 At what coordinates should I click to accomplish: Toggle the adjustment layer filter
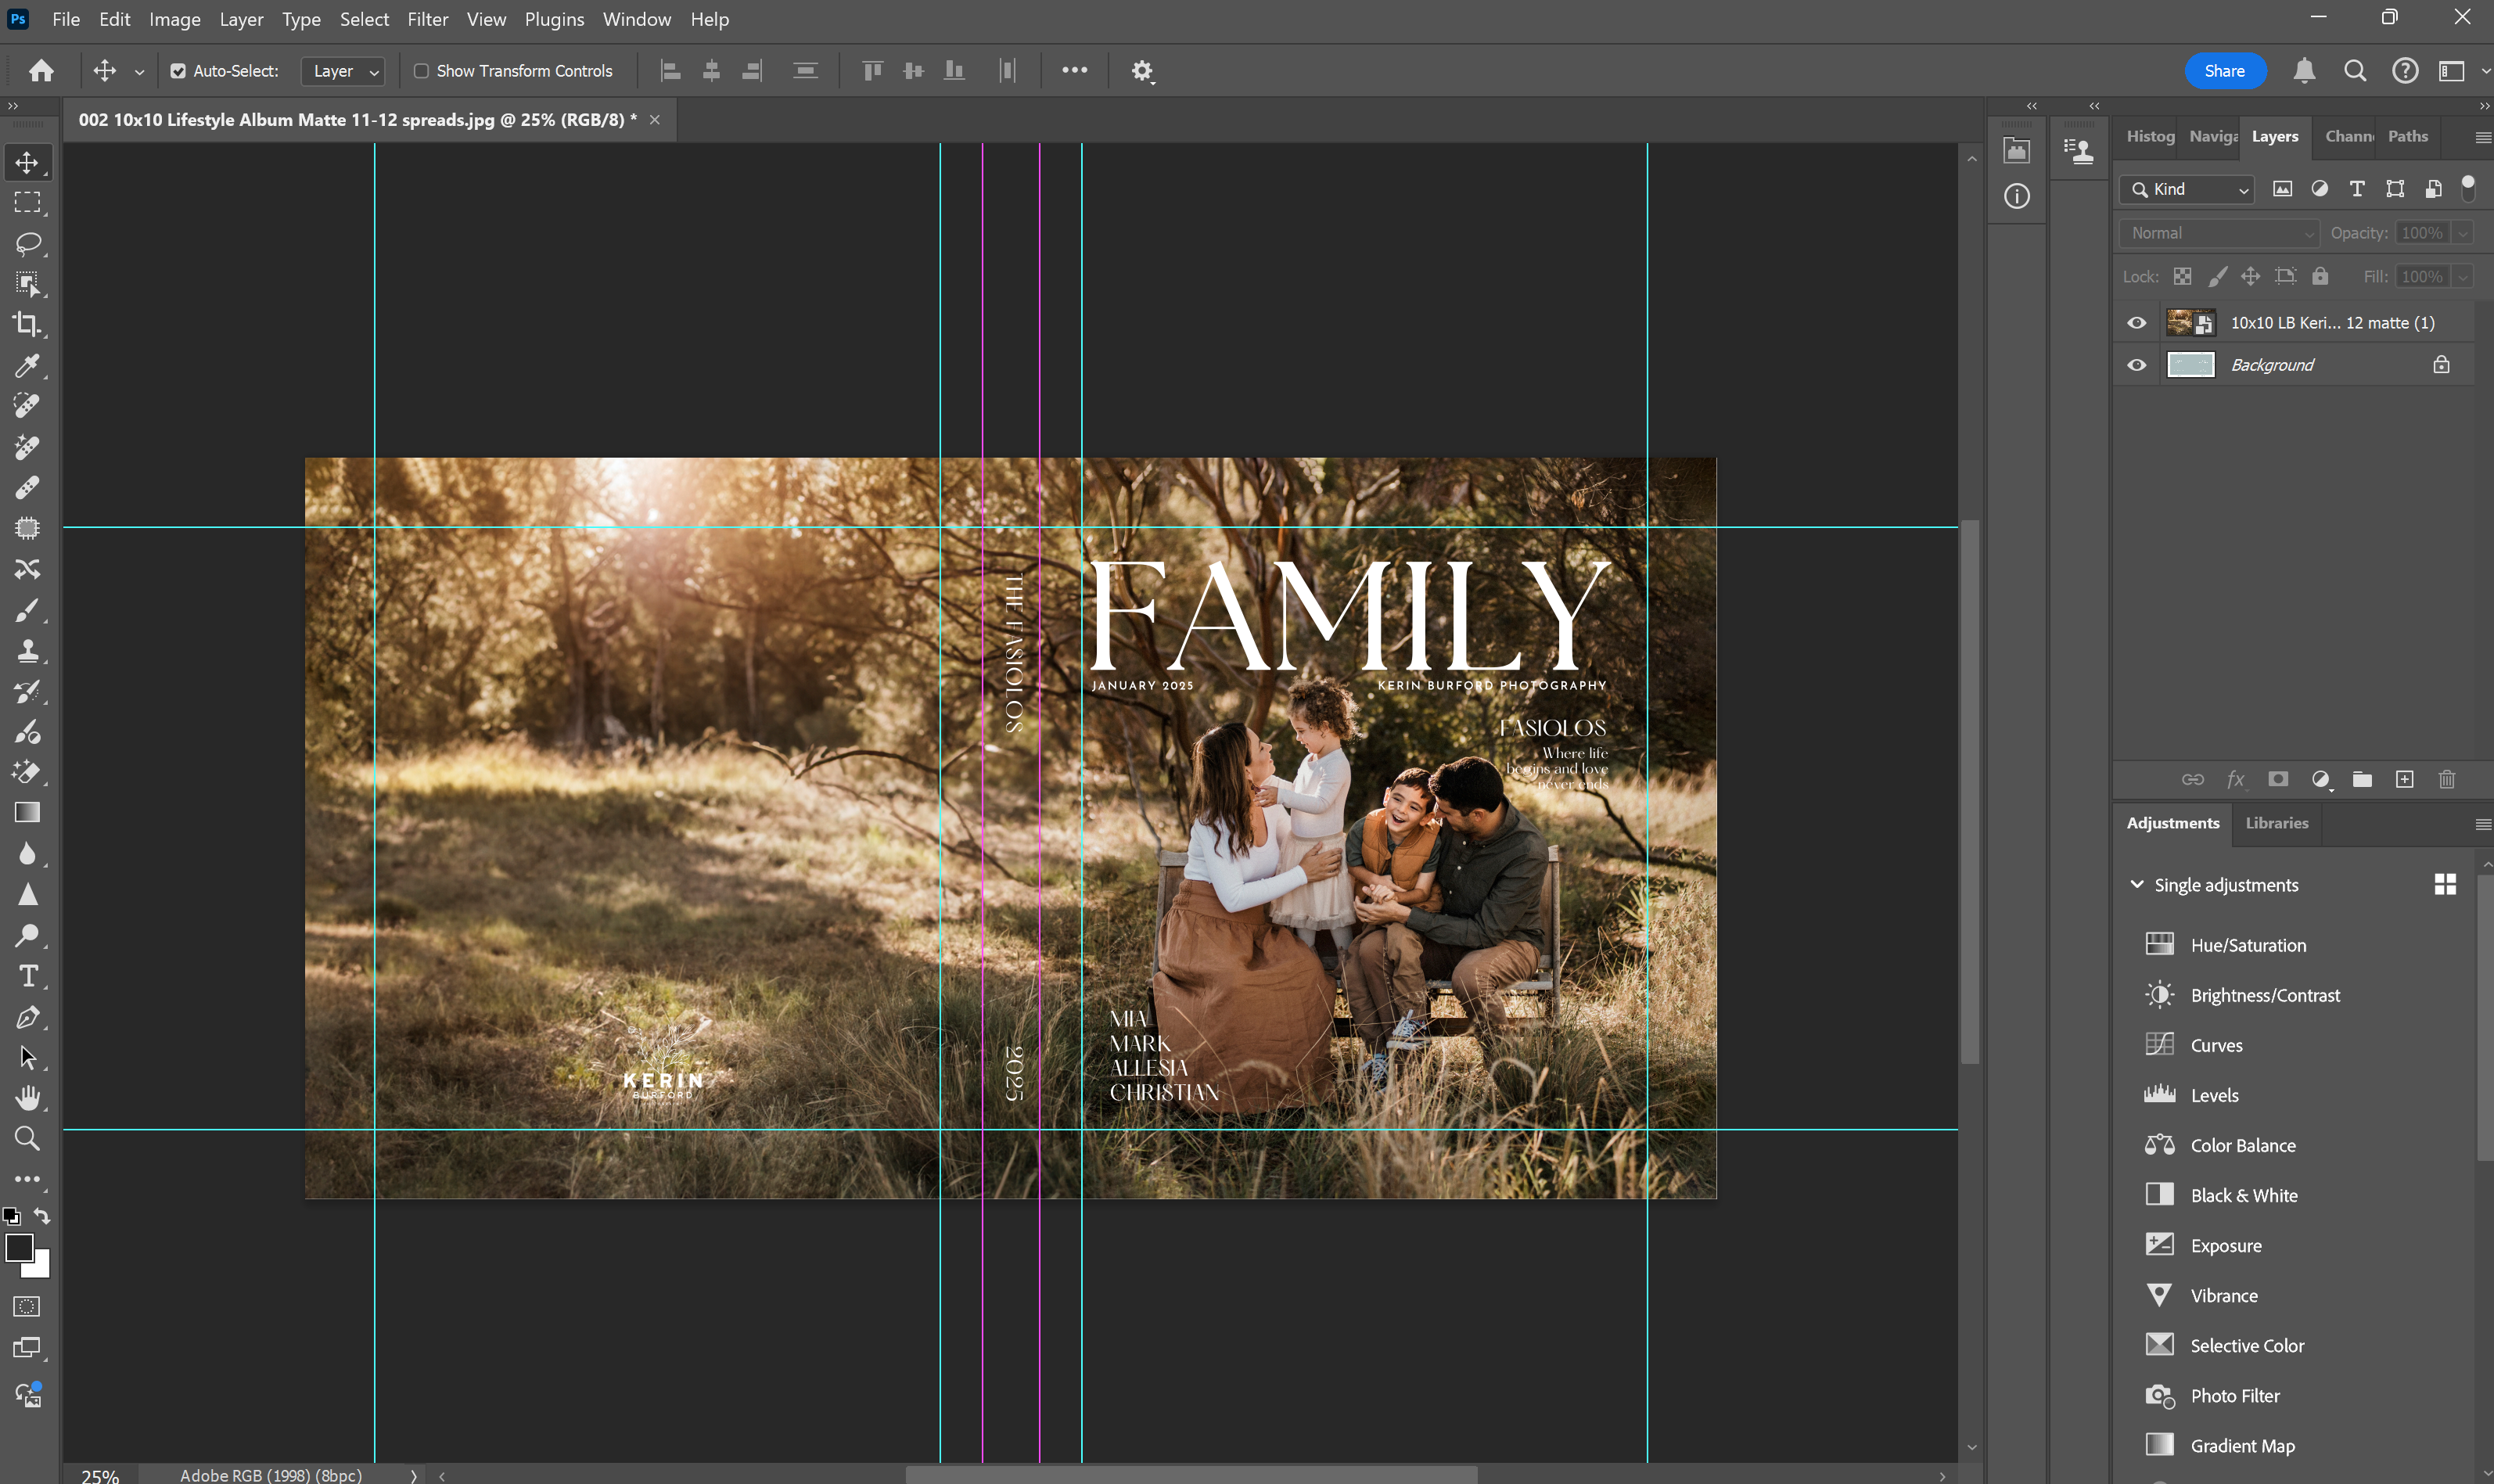2320,189
